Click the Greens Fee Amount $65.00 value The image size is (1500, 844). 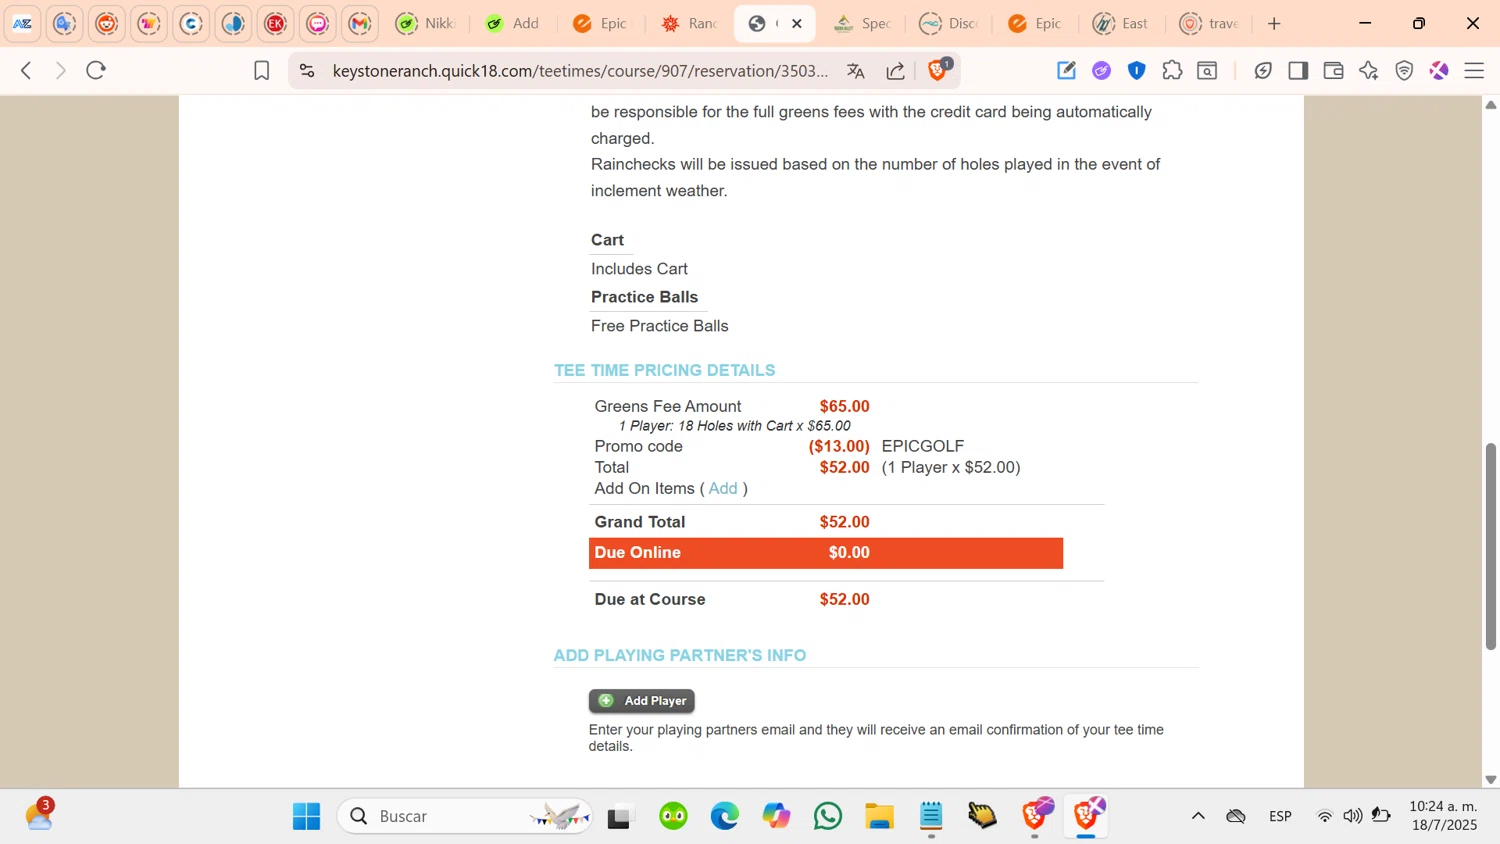tap(844, 406)
